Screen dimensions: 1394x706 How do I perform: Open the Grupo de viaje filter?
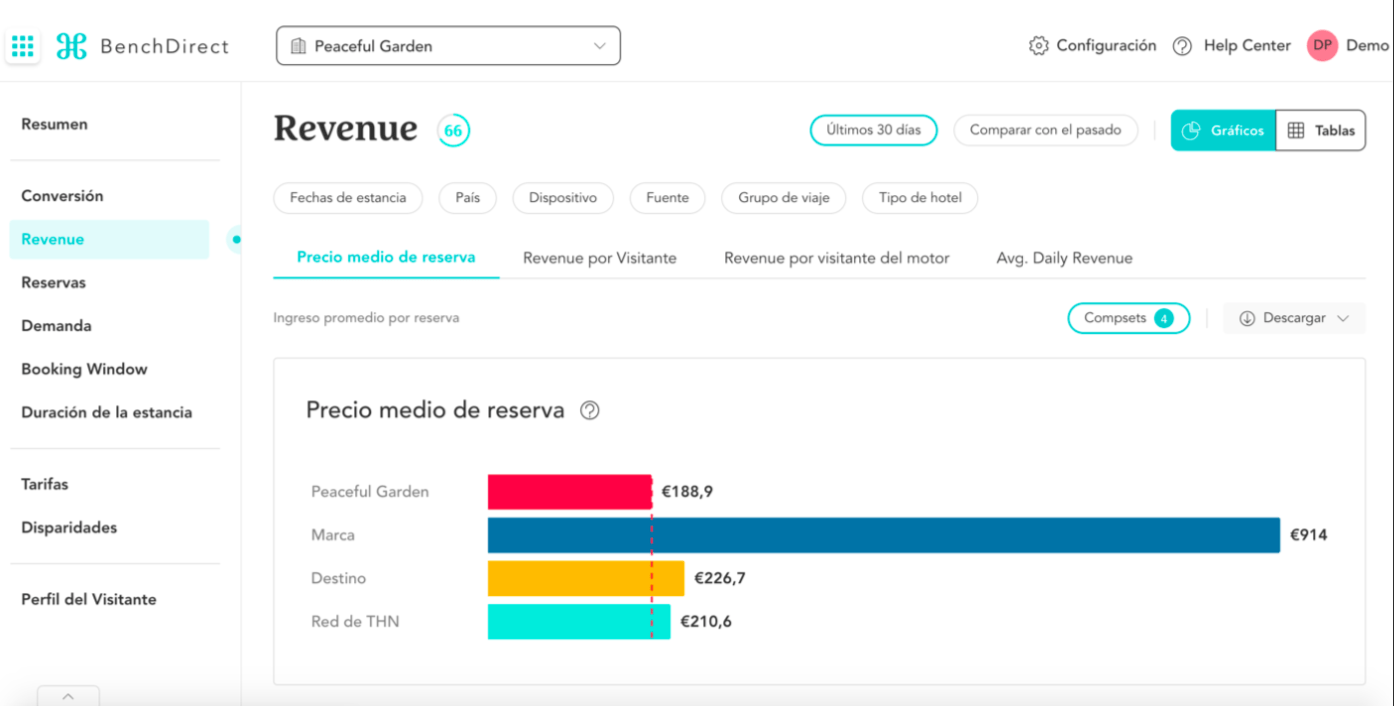coord(784,198)
